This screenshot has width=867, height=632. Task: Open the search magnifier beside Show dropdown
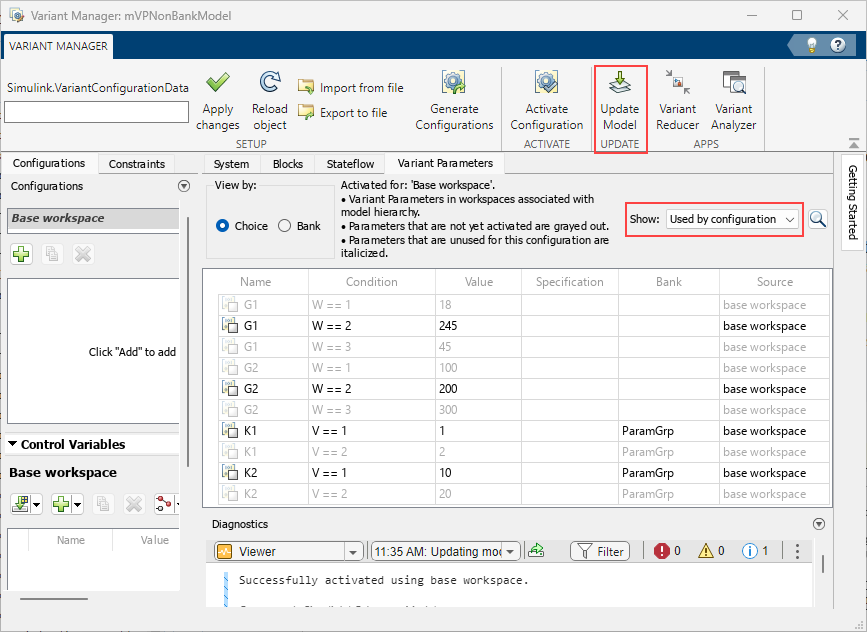click(818, 218)
